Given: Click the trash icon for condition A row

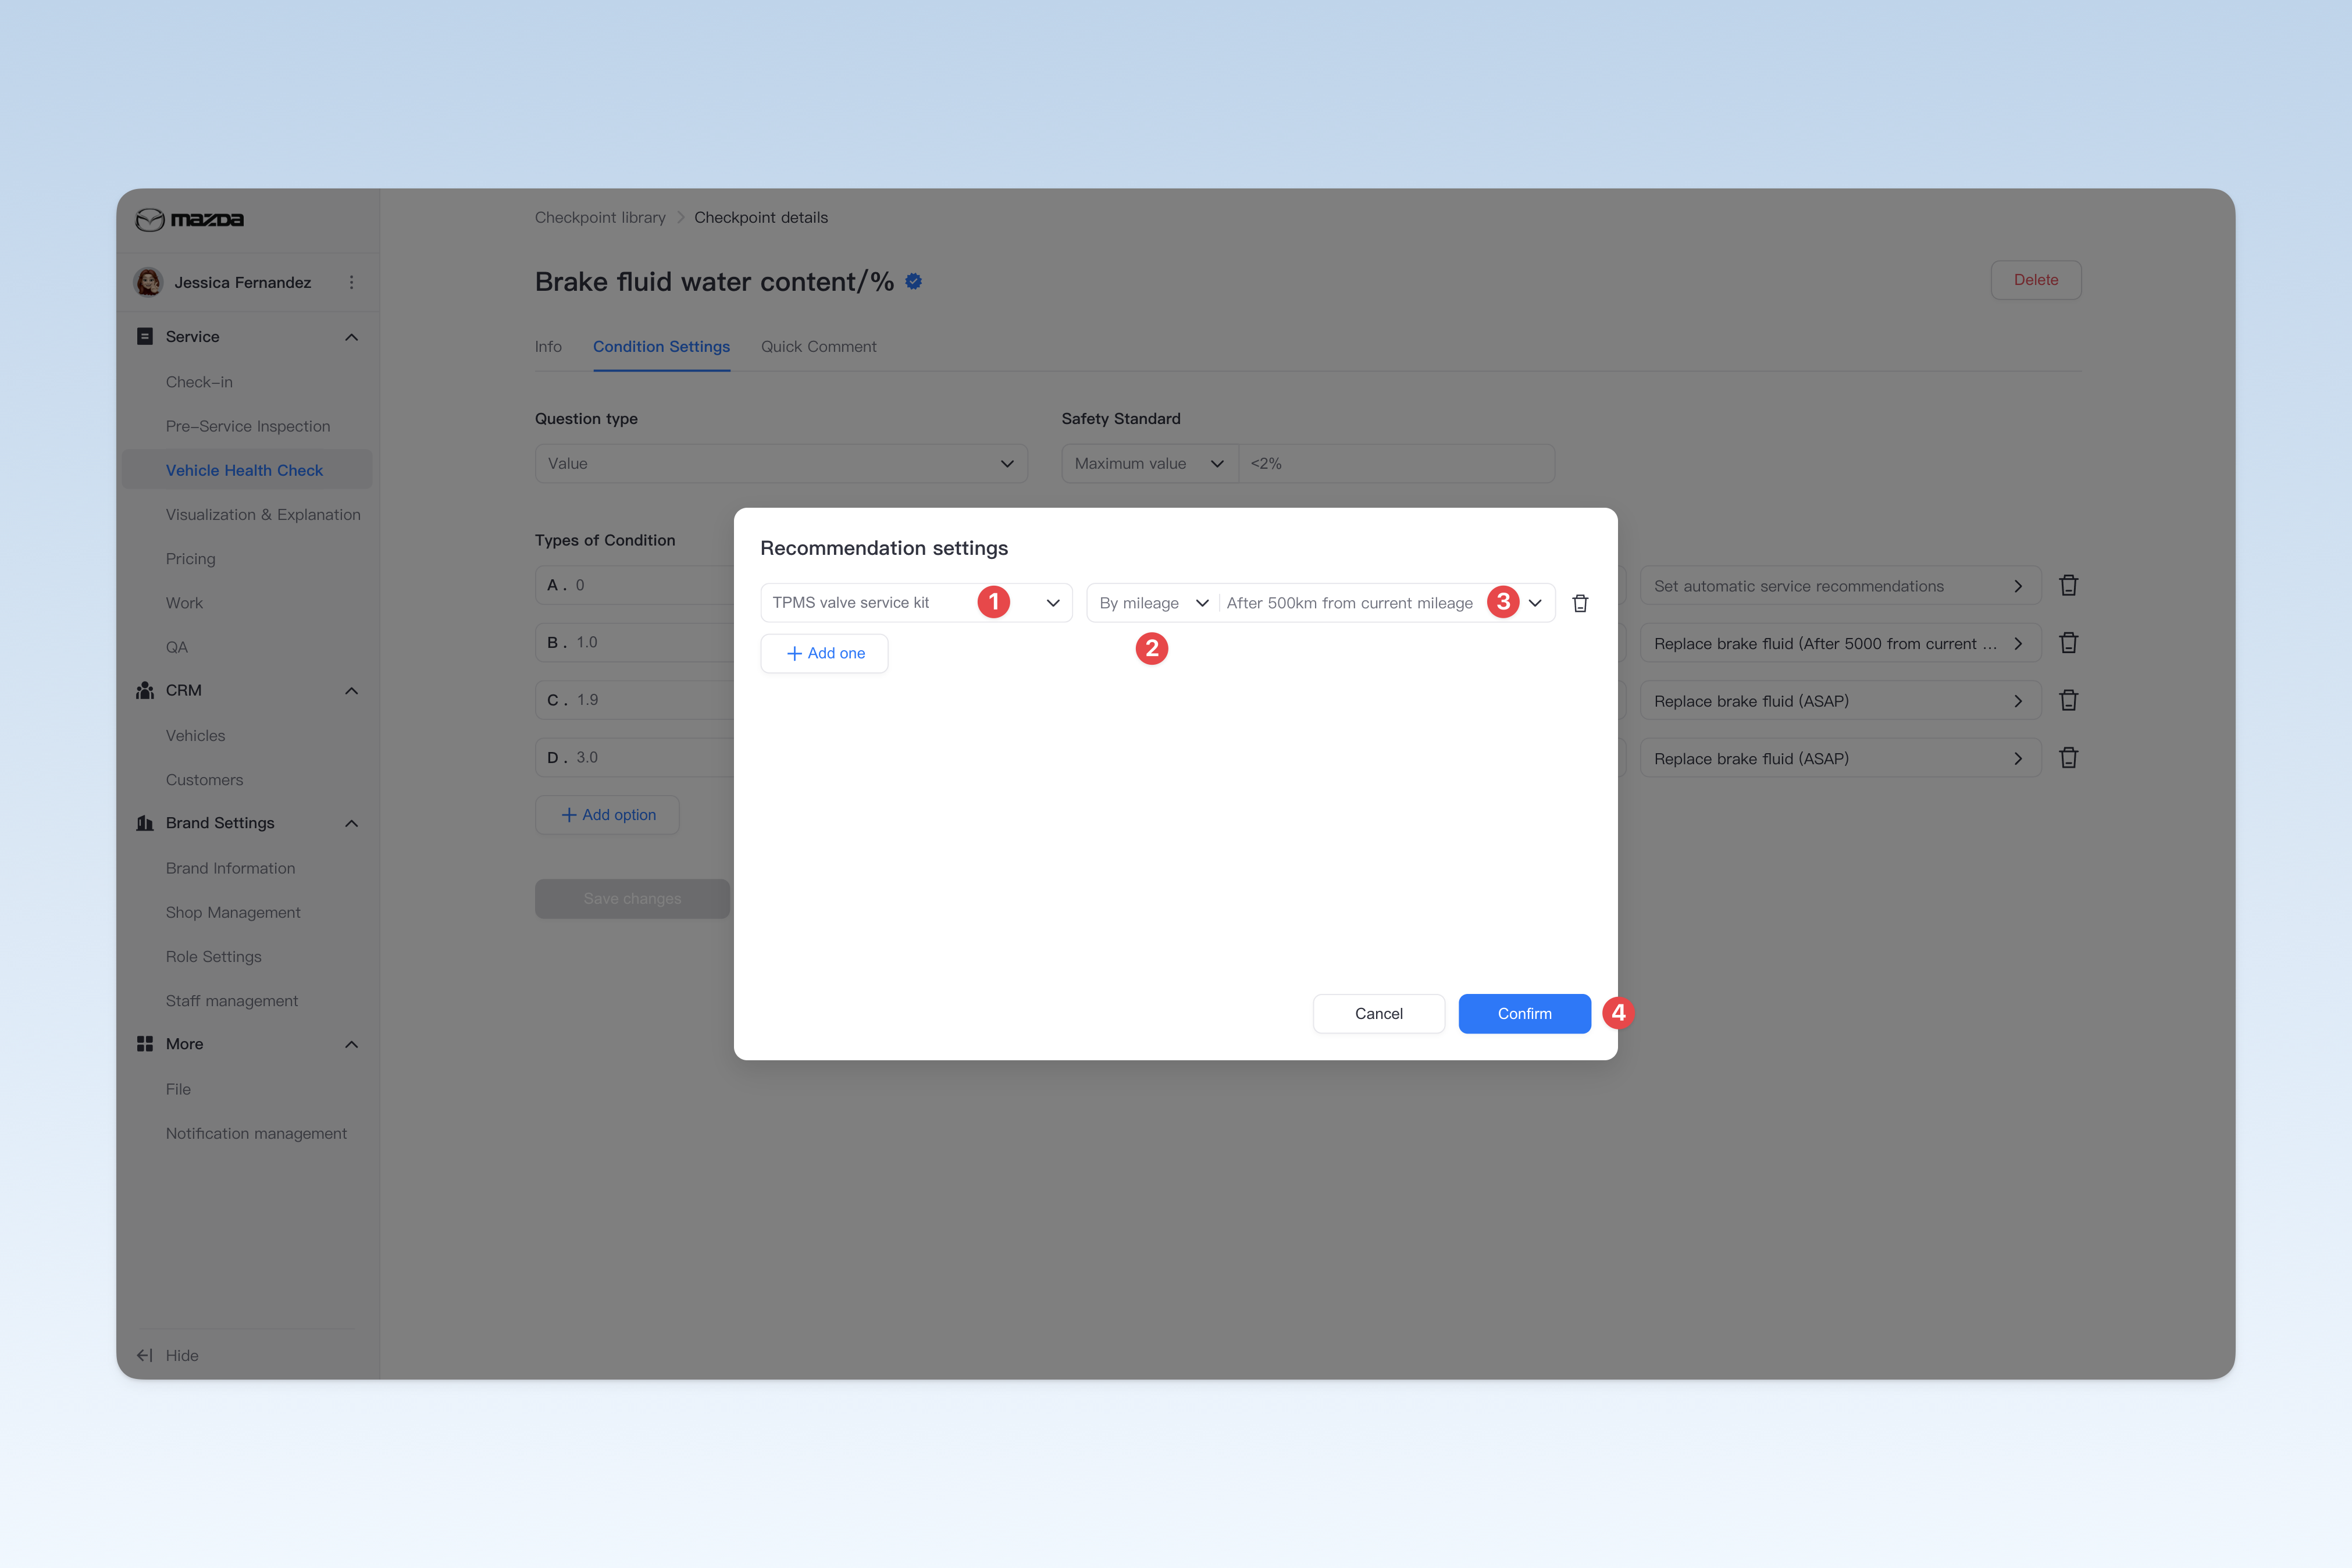Looking at the screenshot, I should coord(2068,586).
